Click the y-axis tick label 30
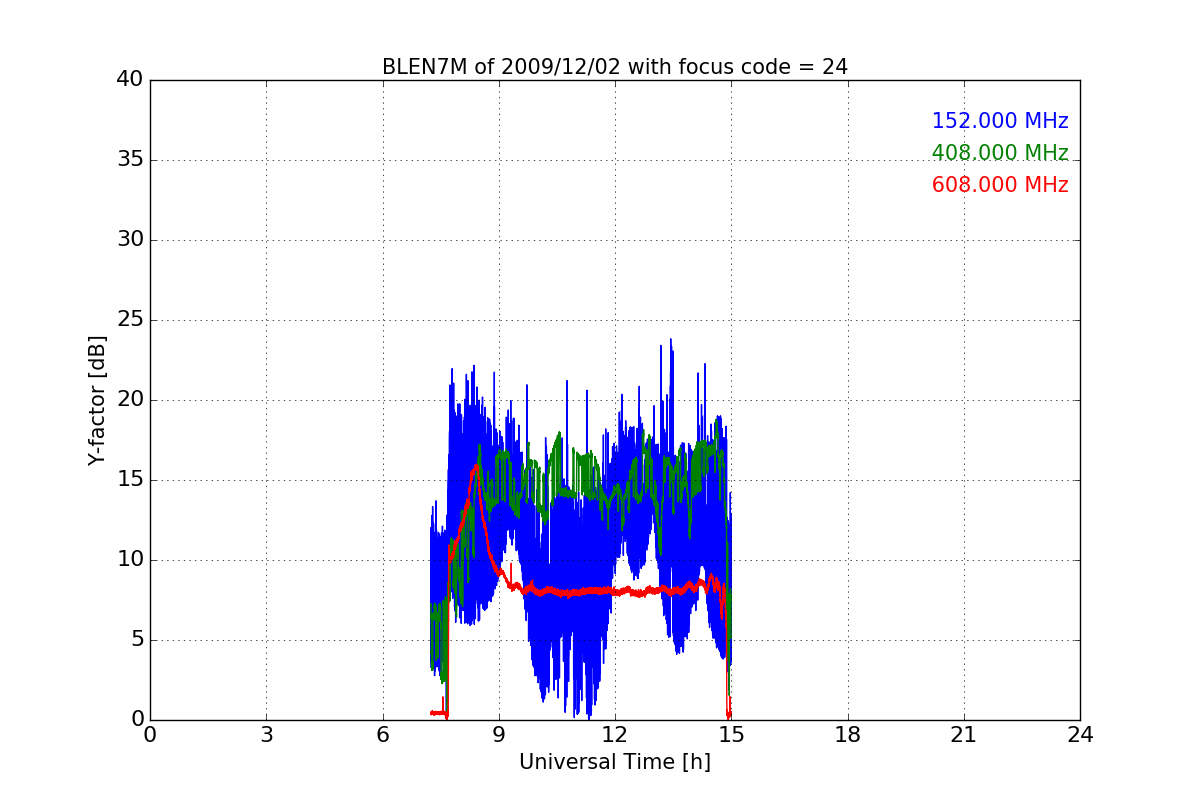 [x=130, y=240]
